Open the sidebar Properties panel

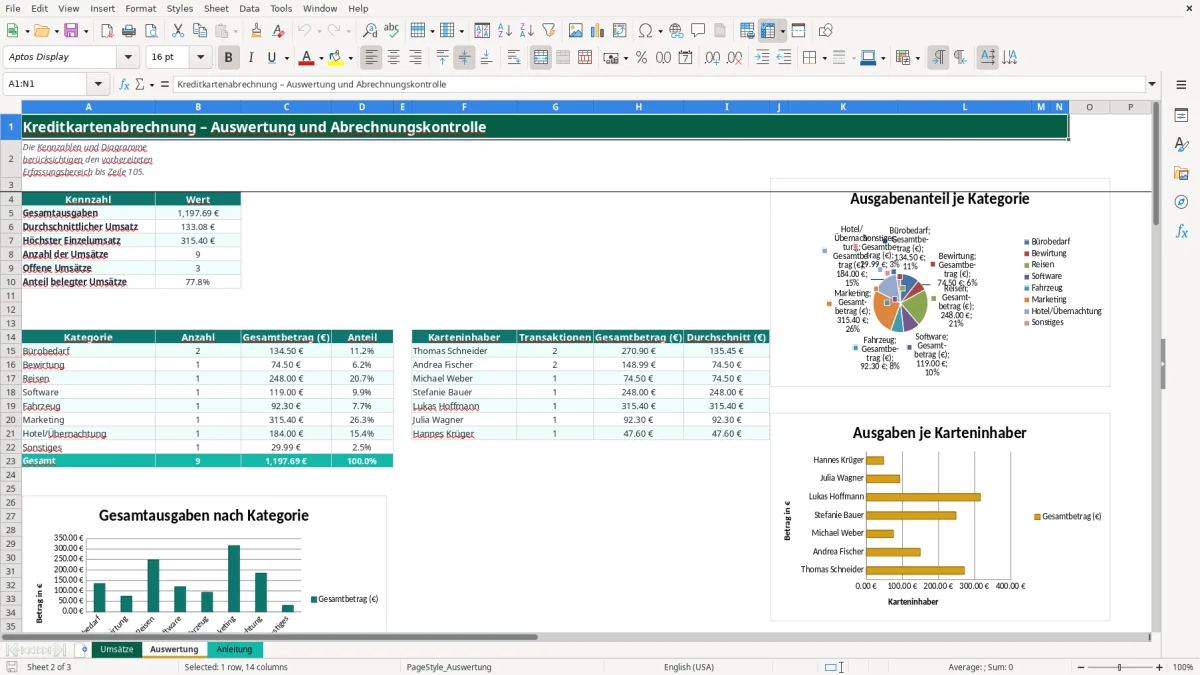(1181, 116)
